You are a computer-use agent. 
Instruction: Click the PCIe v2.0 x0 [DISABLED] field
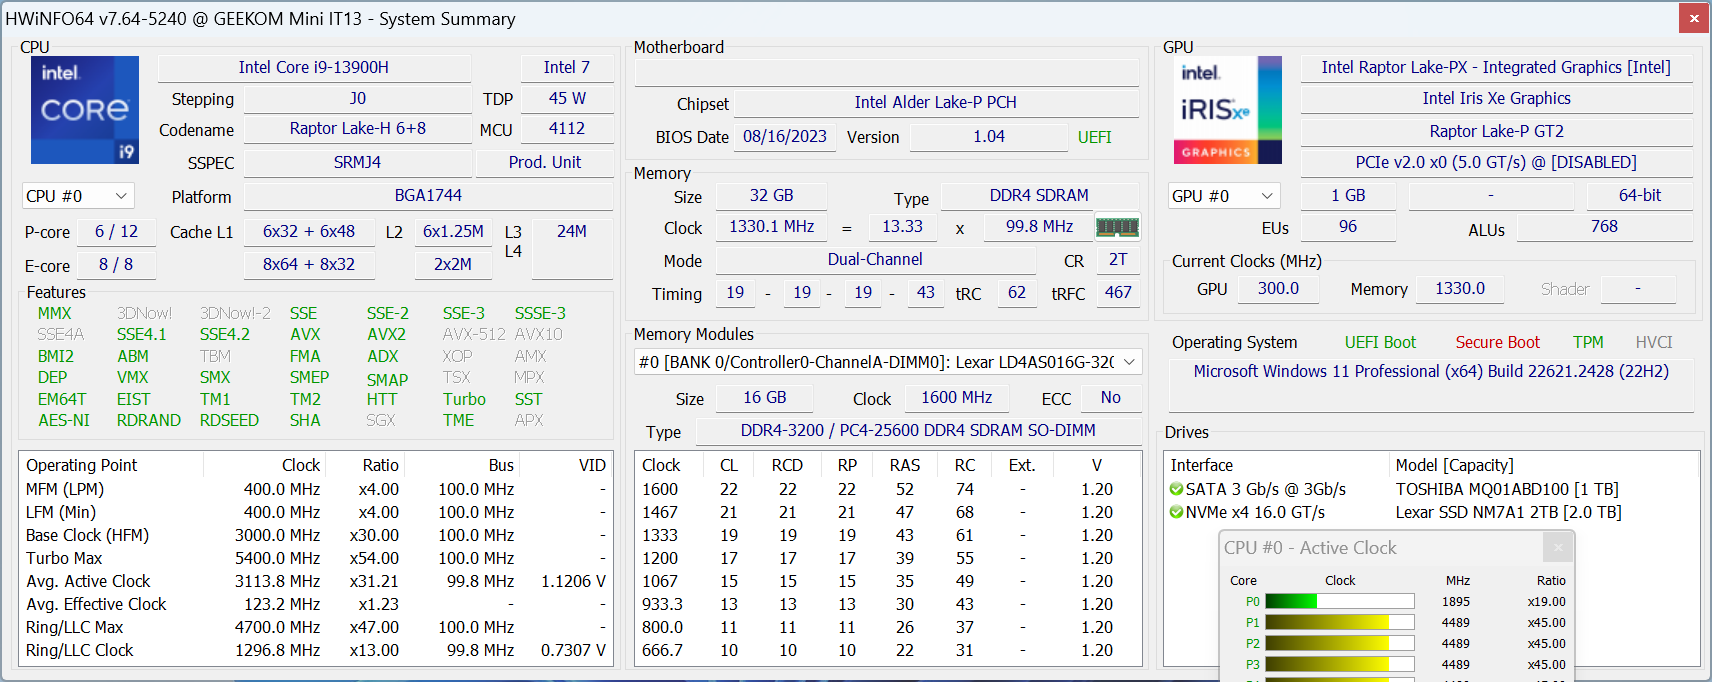[1496, 162]
